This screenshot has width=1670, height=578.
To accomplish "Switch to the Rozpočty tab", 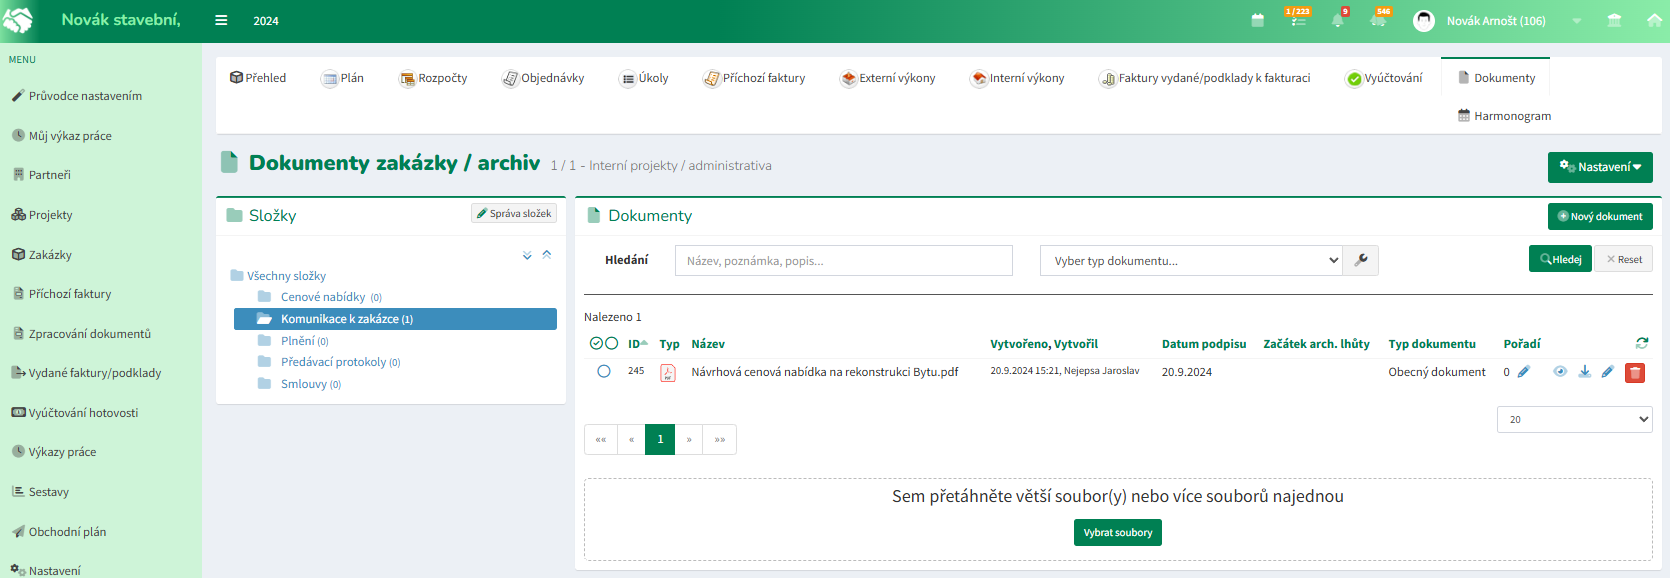I will point(433,78).
